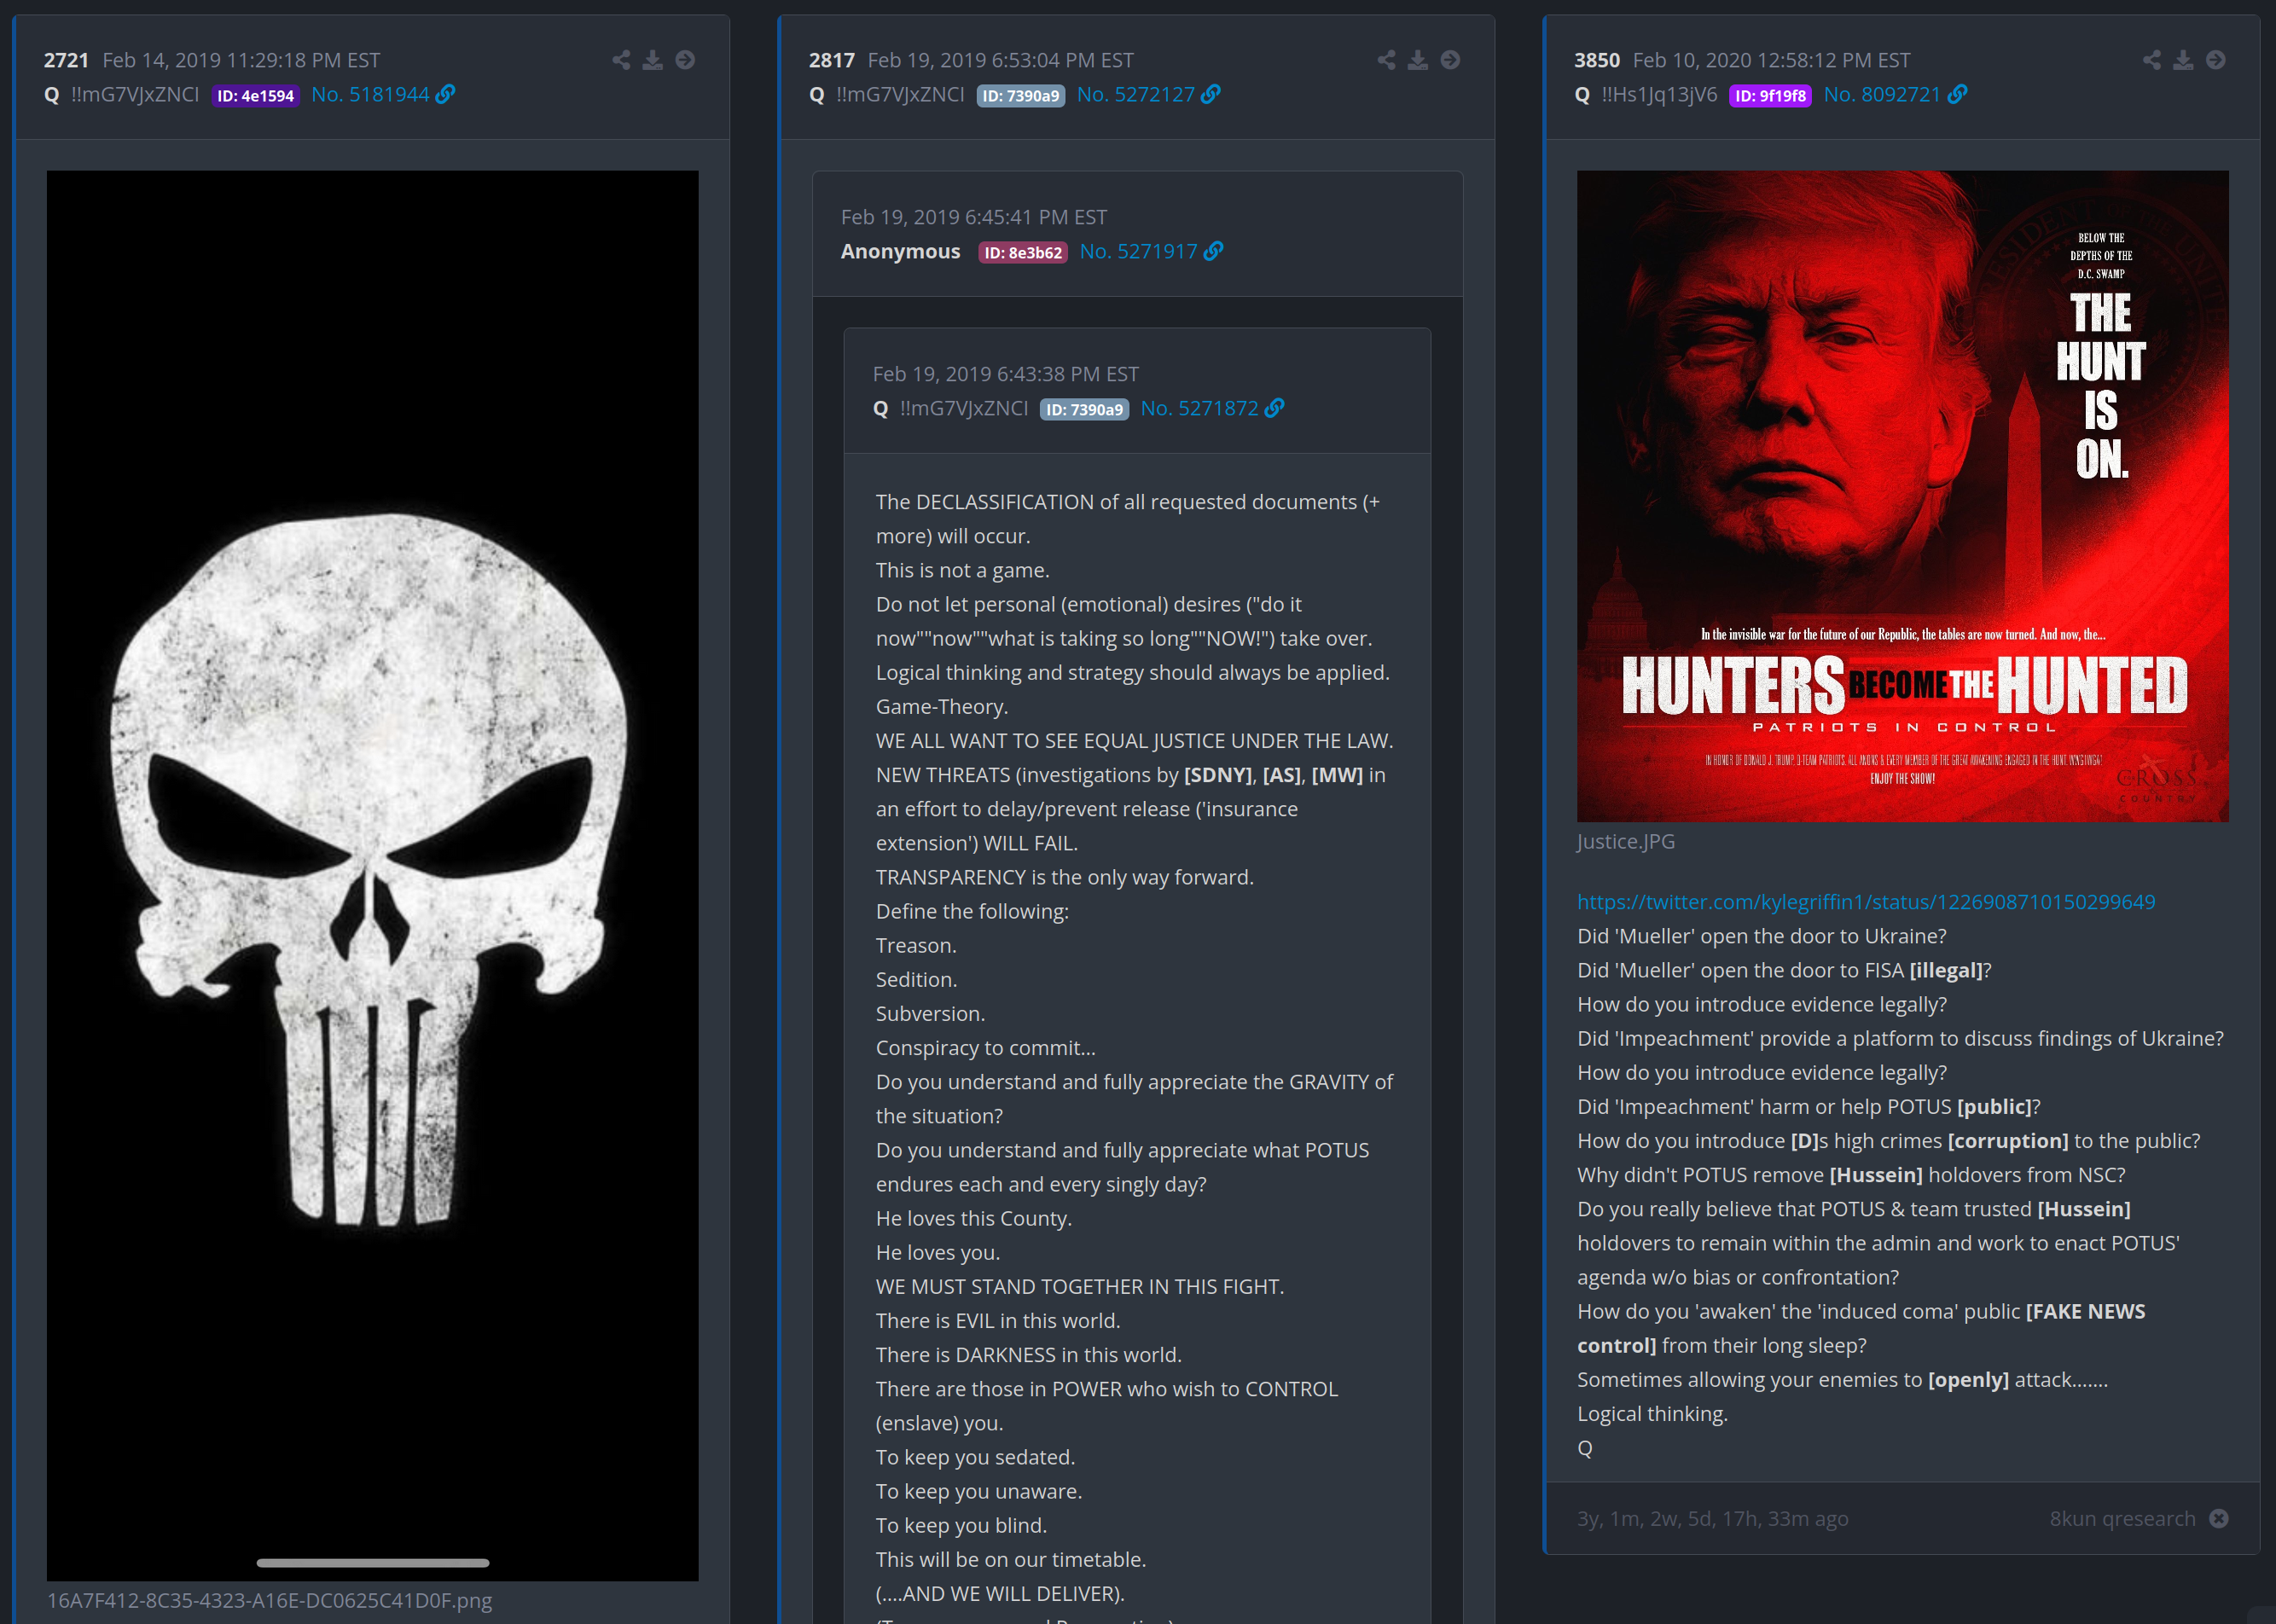Viewport: 2276px width, 1624px height.
Task: Download post 3850 with the download icon
Action: 2184,60
